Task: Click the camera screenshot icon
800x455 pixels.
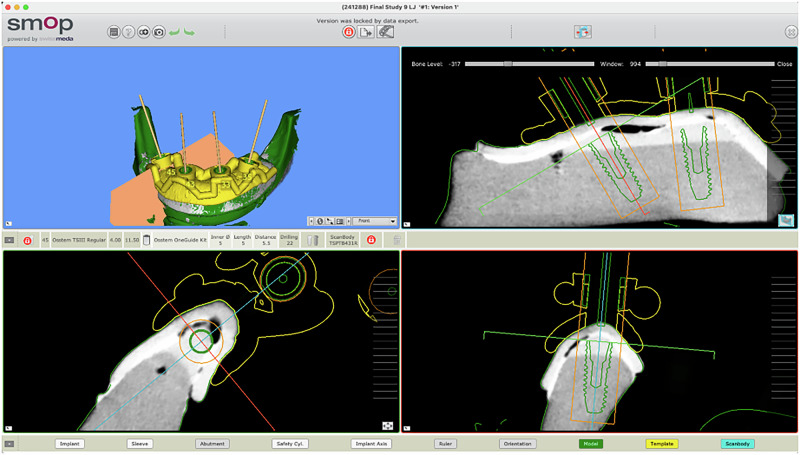Action: (x=159, y=32)
